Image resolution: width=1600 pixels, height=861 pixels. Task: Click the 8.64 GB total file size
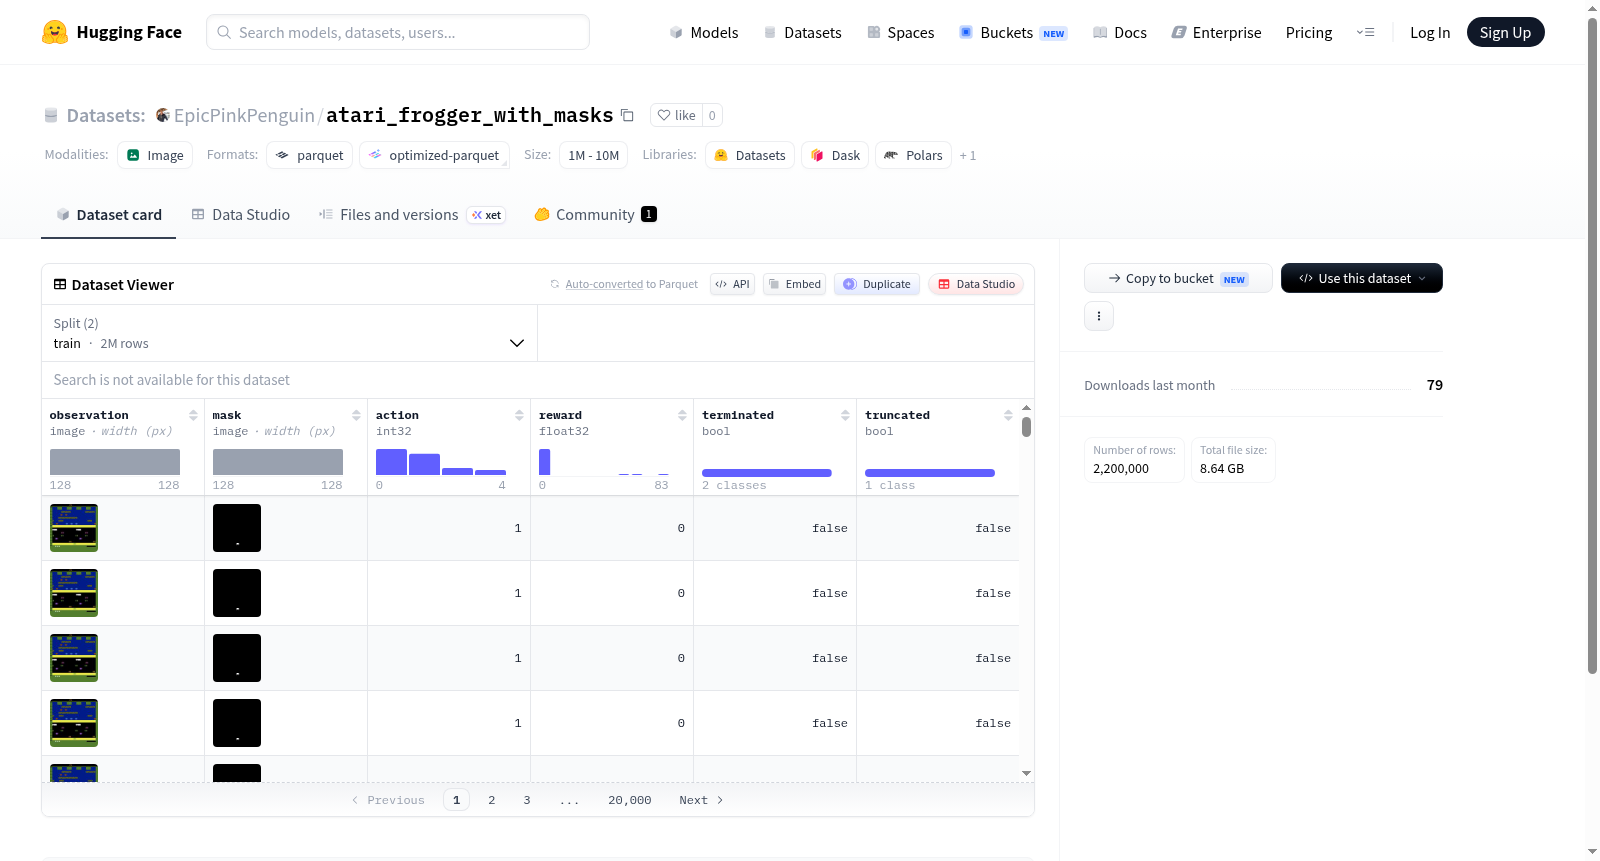(1222, 468)
